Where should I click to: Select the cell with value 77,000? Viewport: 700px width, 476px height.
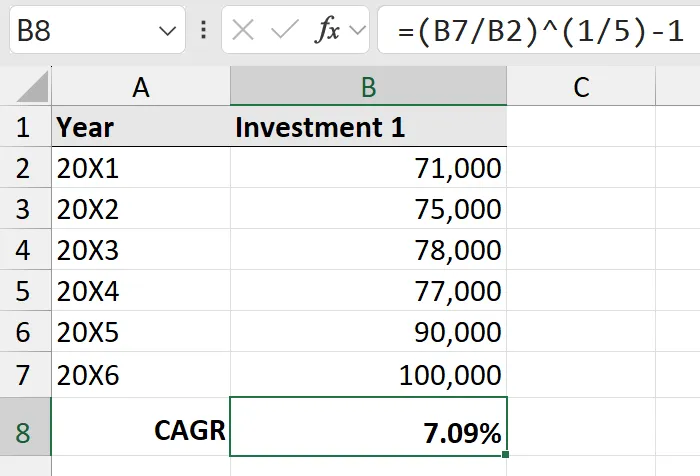(x=368, y=291)
